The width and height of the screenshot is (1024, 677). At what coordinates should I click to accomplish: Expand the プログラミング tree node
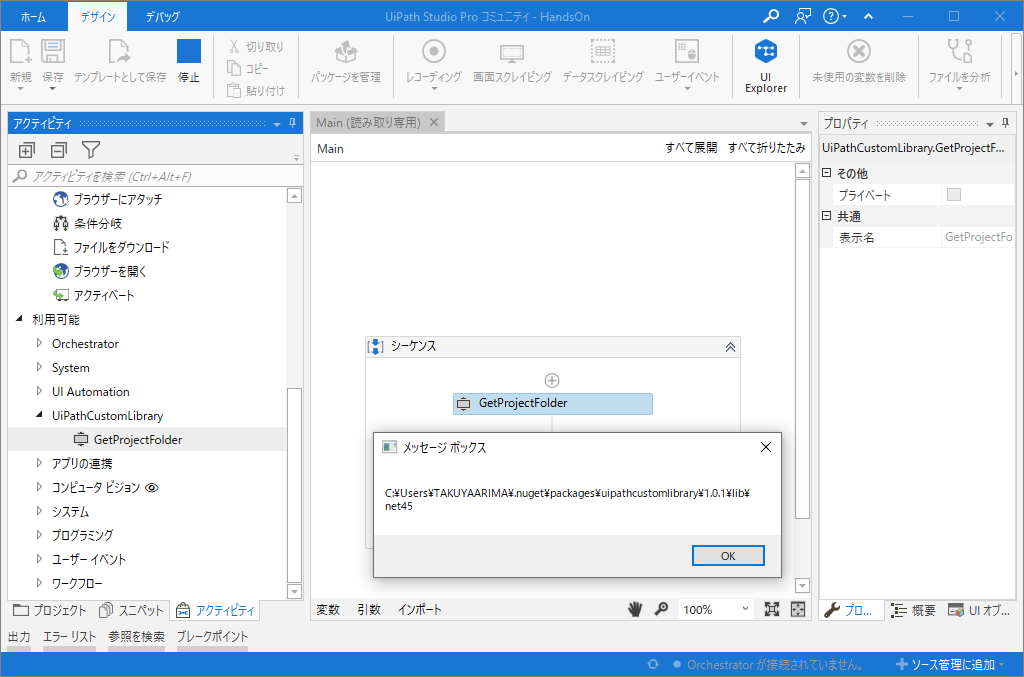click(39, 535)
